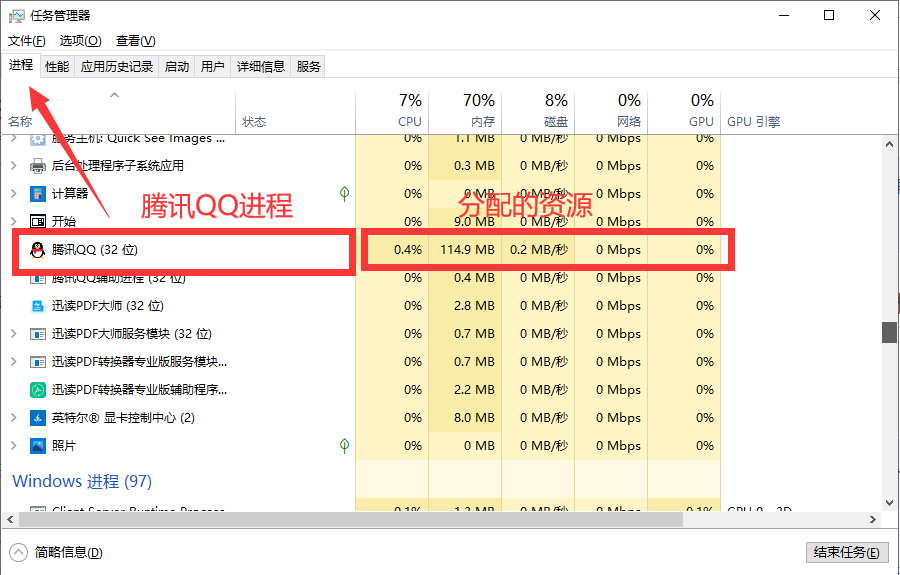Expand the 英特尔 显卡控制中心 (2) group
900x575 pixels.
tap(14, 418)
